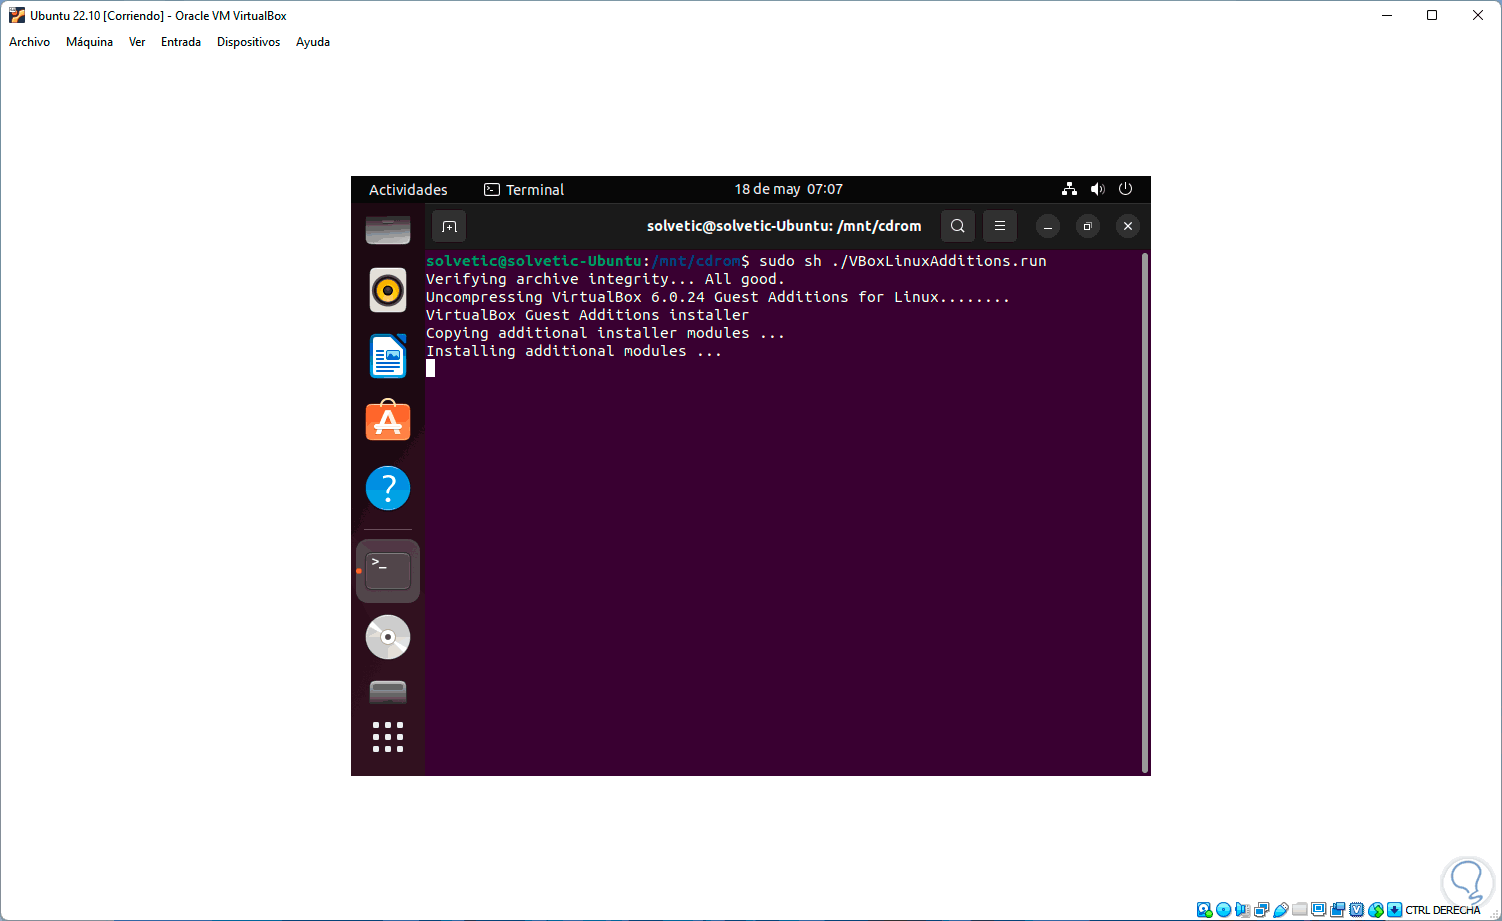Open the Ayuda menu
Image resolution: width=1502 pixels, height=921 pixels.
[x=313, y=42]
